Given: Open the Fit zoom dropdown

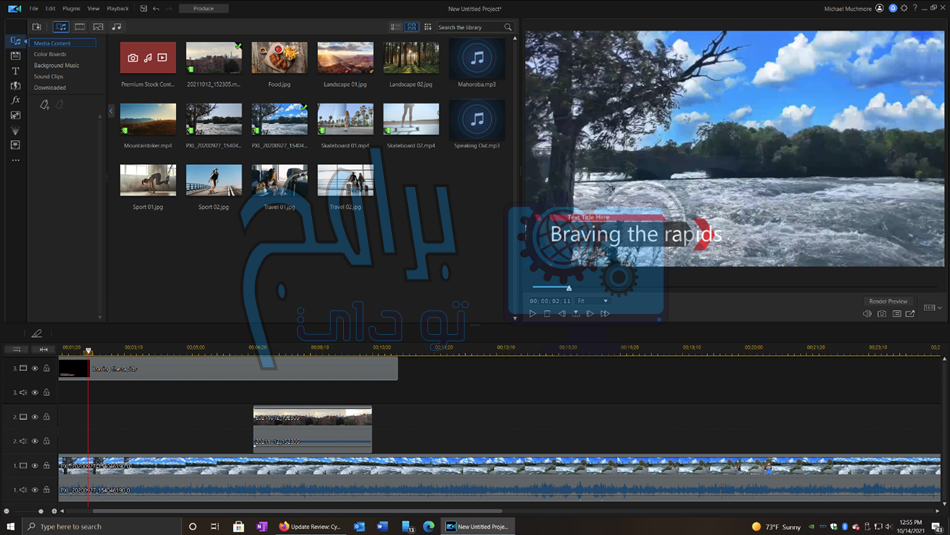Looking at the screenshot, I should click(592, 301).
